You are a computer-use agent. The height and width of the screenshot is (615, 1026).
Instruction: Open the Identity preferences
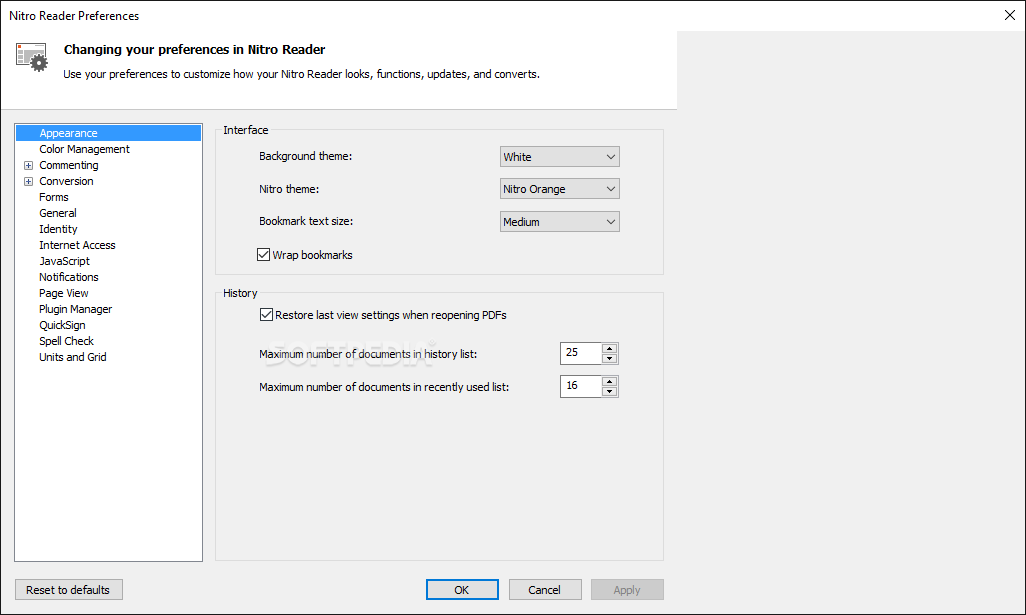click(58, 229)
